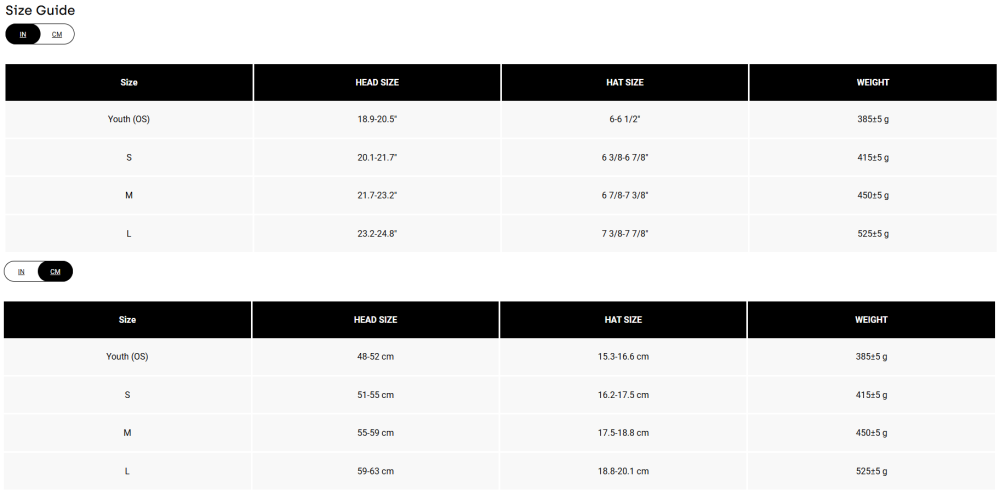Click the 48-52 cm head size cell
The height and width of the screenshot is (494, 1000).
tap(375, 357)
